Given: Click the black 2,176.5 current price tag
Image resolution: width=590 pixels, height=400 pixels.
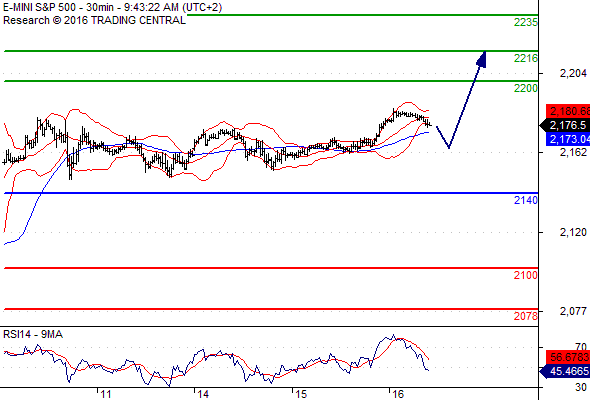Looking at the screenshot, I should pyautogui.click(x=565, y=125).
